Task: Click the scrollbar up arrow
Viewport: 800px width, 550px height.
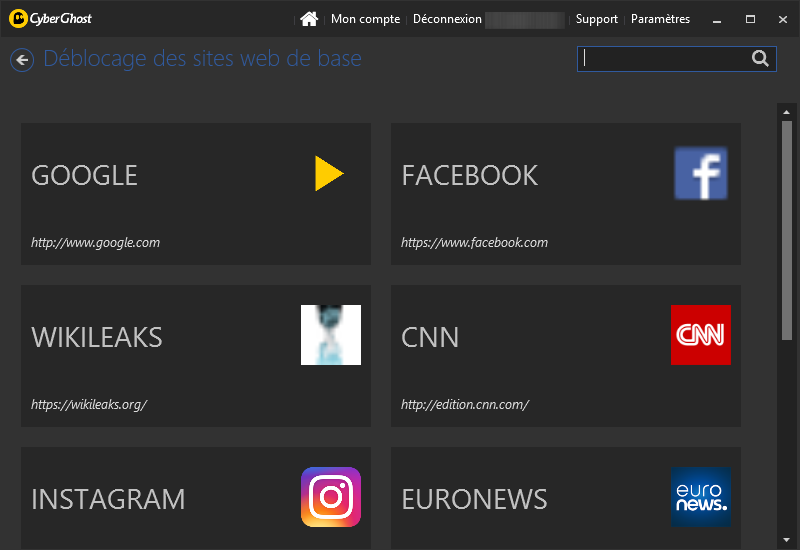Action: [786, 112]
